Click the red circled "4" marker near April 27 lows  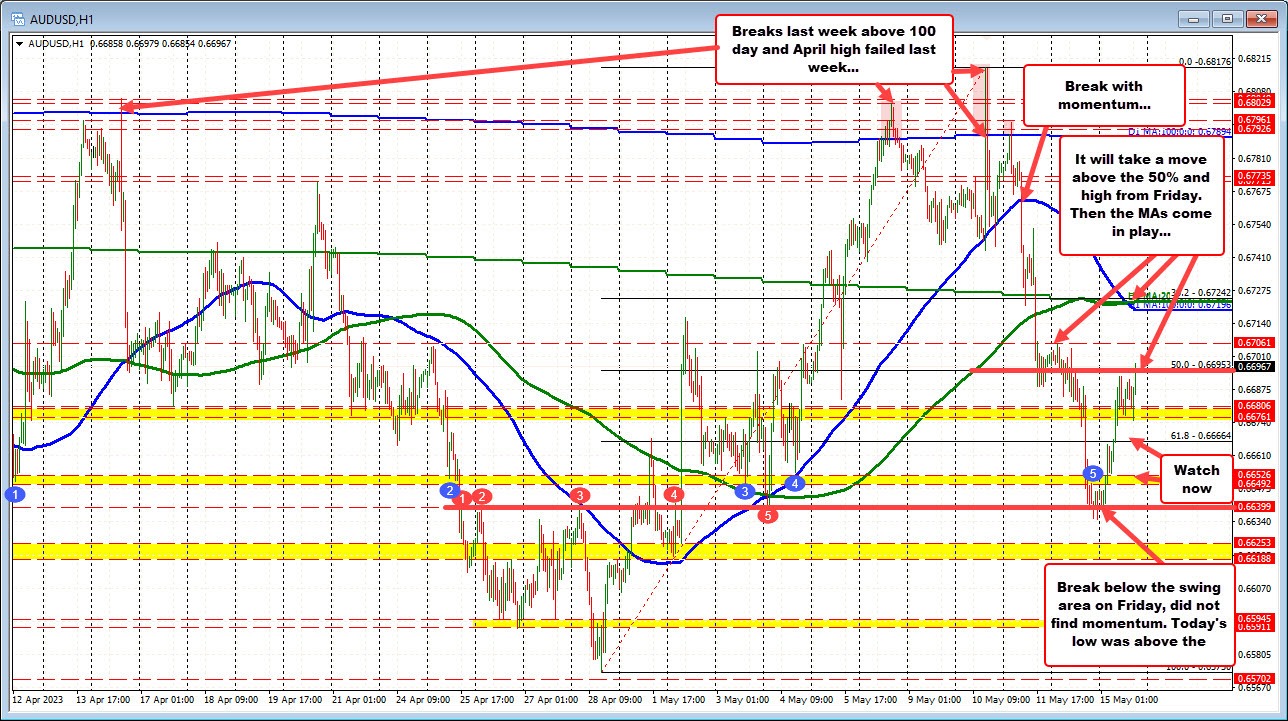[672, 494]
